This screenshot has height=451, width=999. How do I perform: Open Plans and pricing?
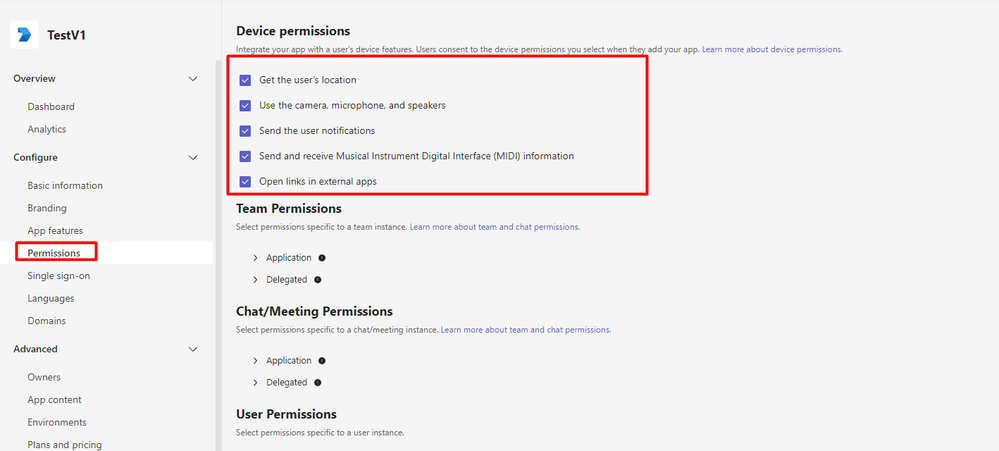(64, 445)
